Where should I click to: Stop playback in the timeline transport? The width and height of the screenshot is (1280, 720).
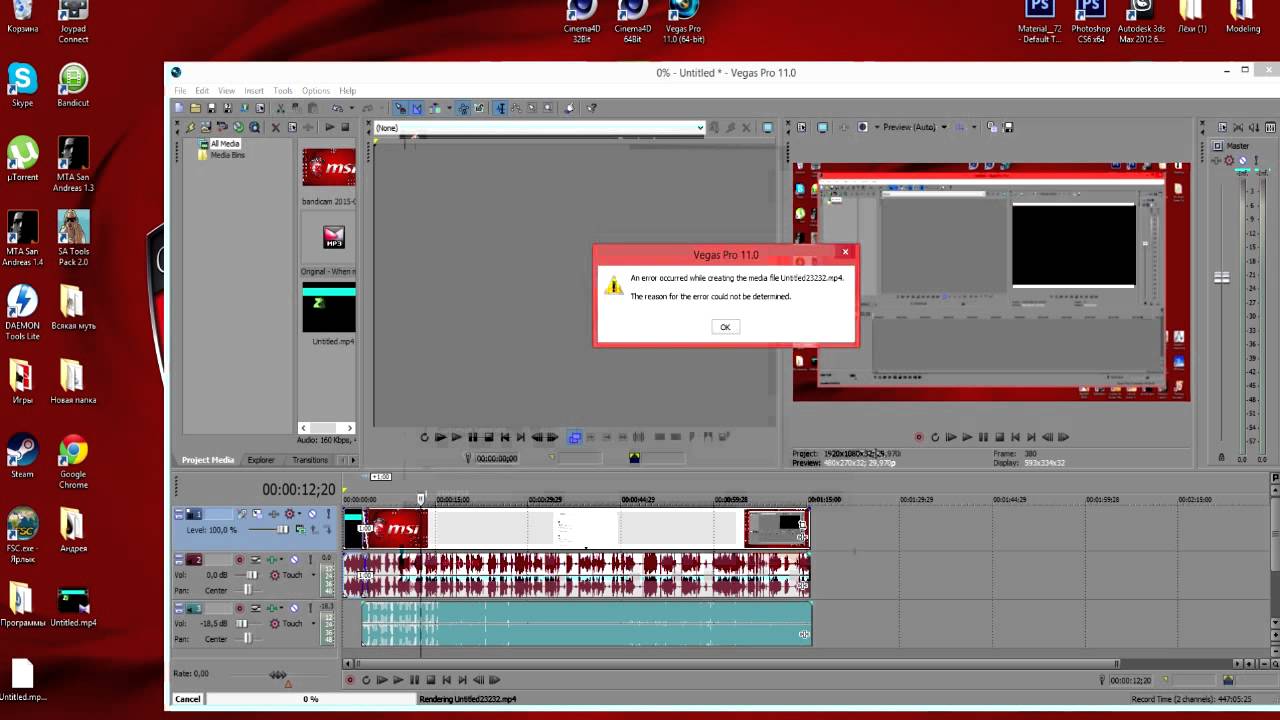click(x=430, y=680)
